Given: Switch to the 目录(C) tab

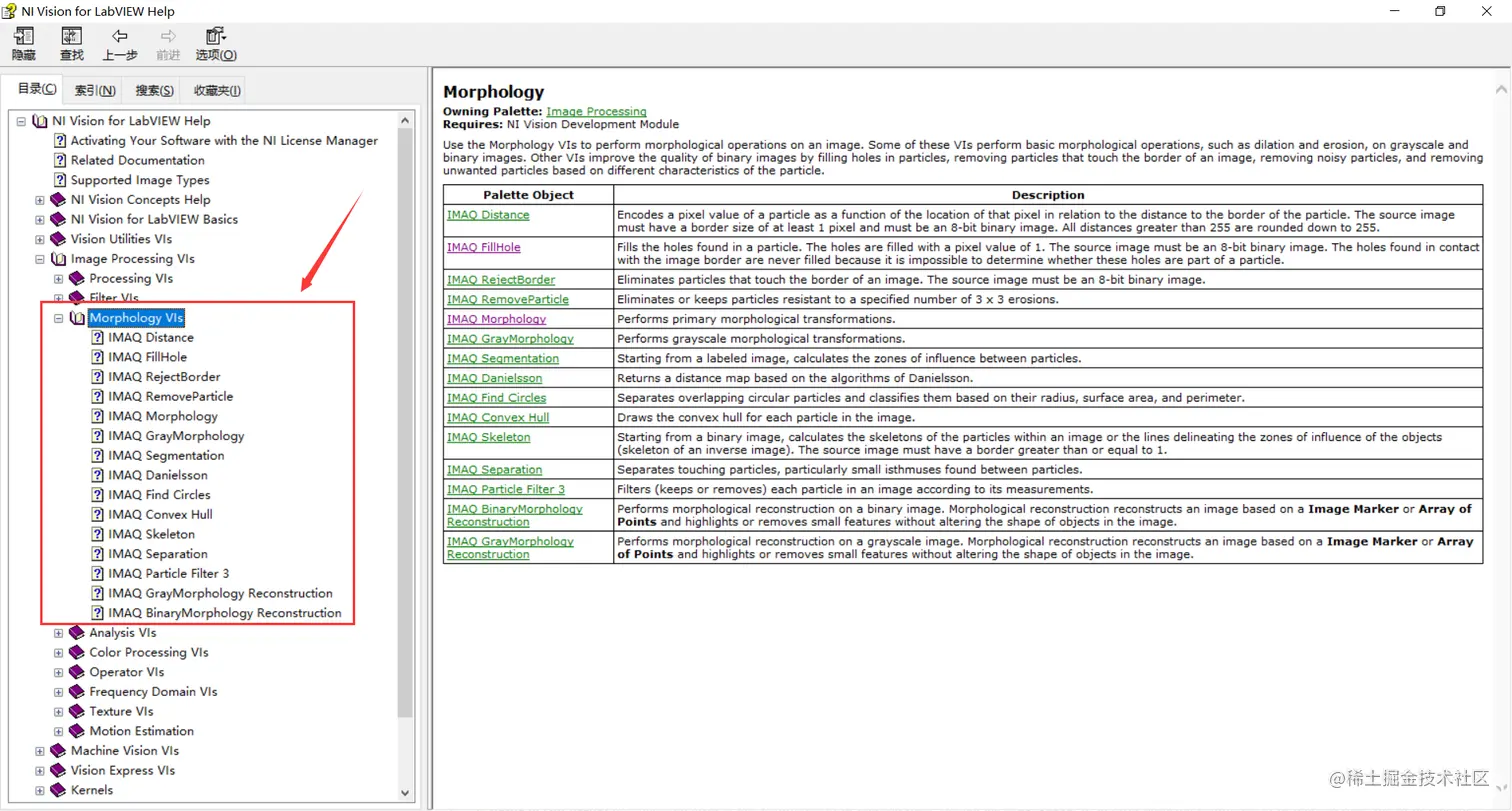Looking at the screenshot, I should click(36, 89).
